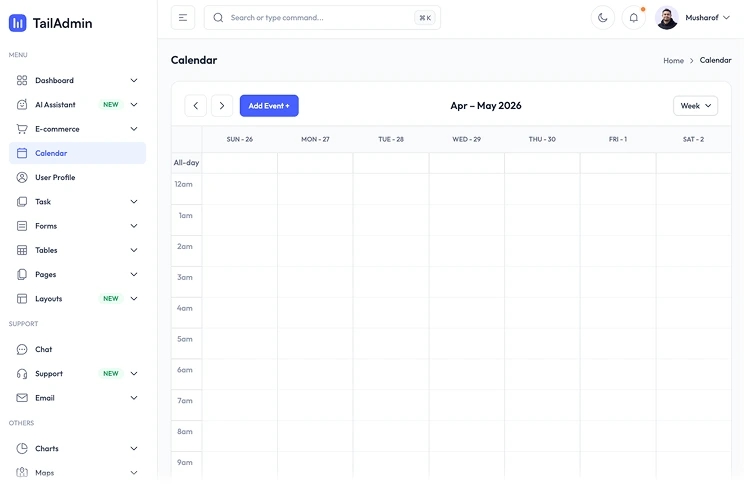This screenshot has height=496, width=744.
Task: Click the Layouts icon in sidebar
Action: [22, 299]
